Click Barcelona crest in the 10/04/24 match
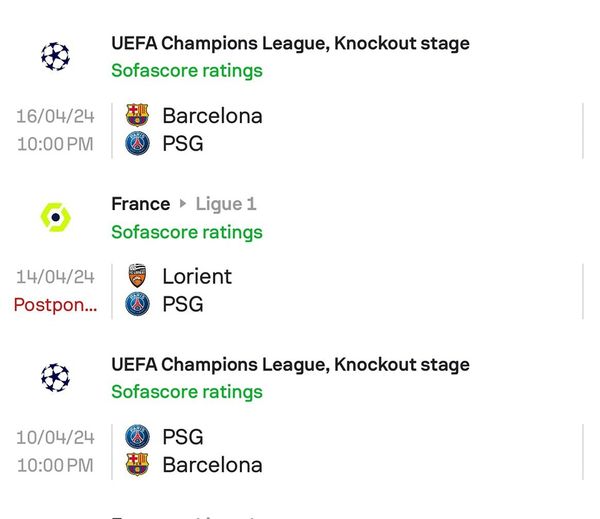The width and height of the screenshot is (600, 519). (x=137, y=464)
